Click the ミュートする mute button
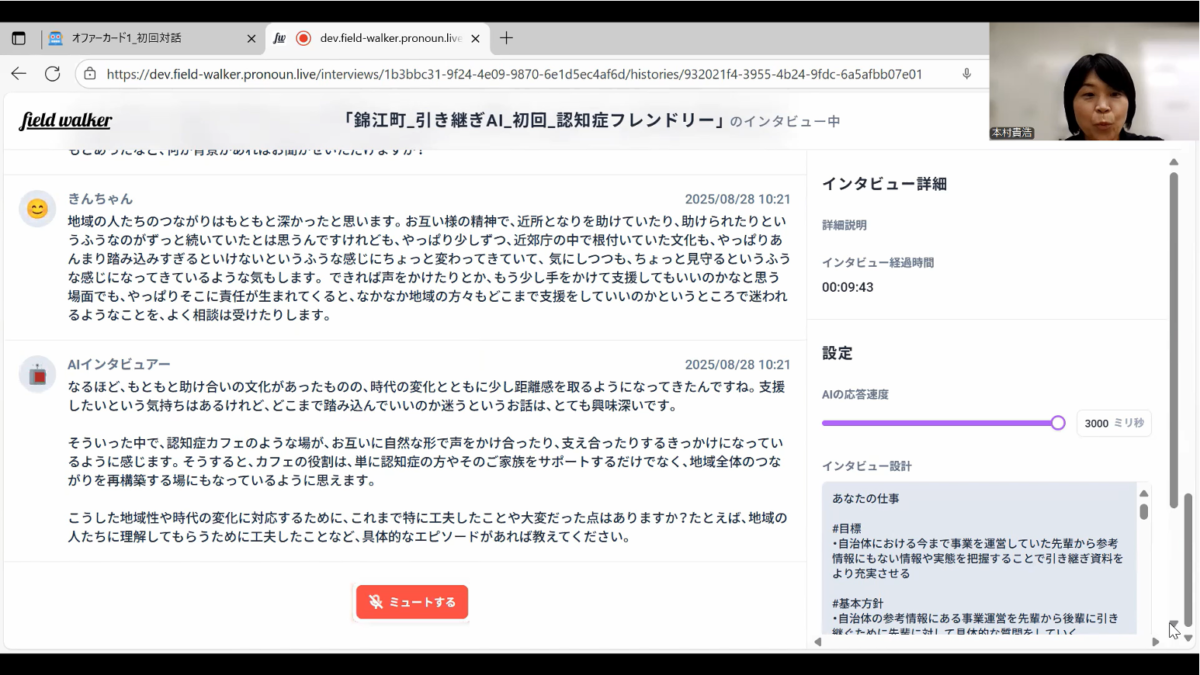Image resolution: width=1200 pixels, height=675 pixels. [x=412, y=602]
